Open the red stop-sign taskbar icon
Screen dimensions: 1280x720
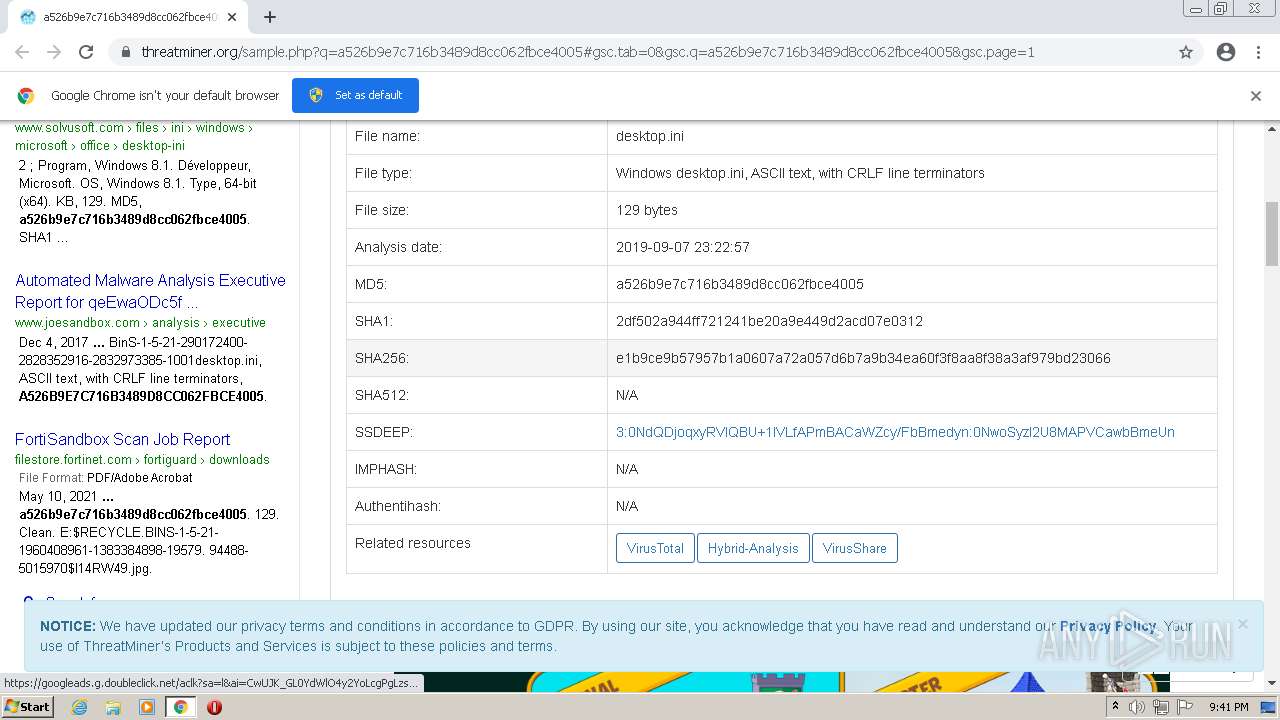[214, 707]
